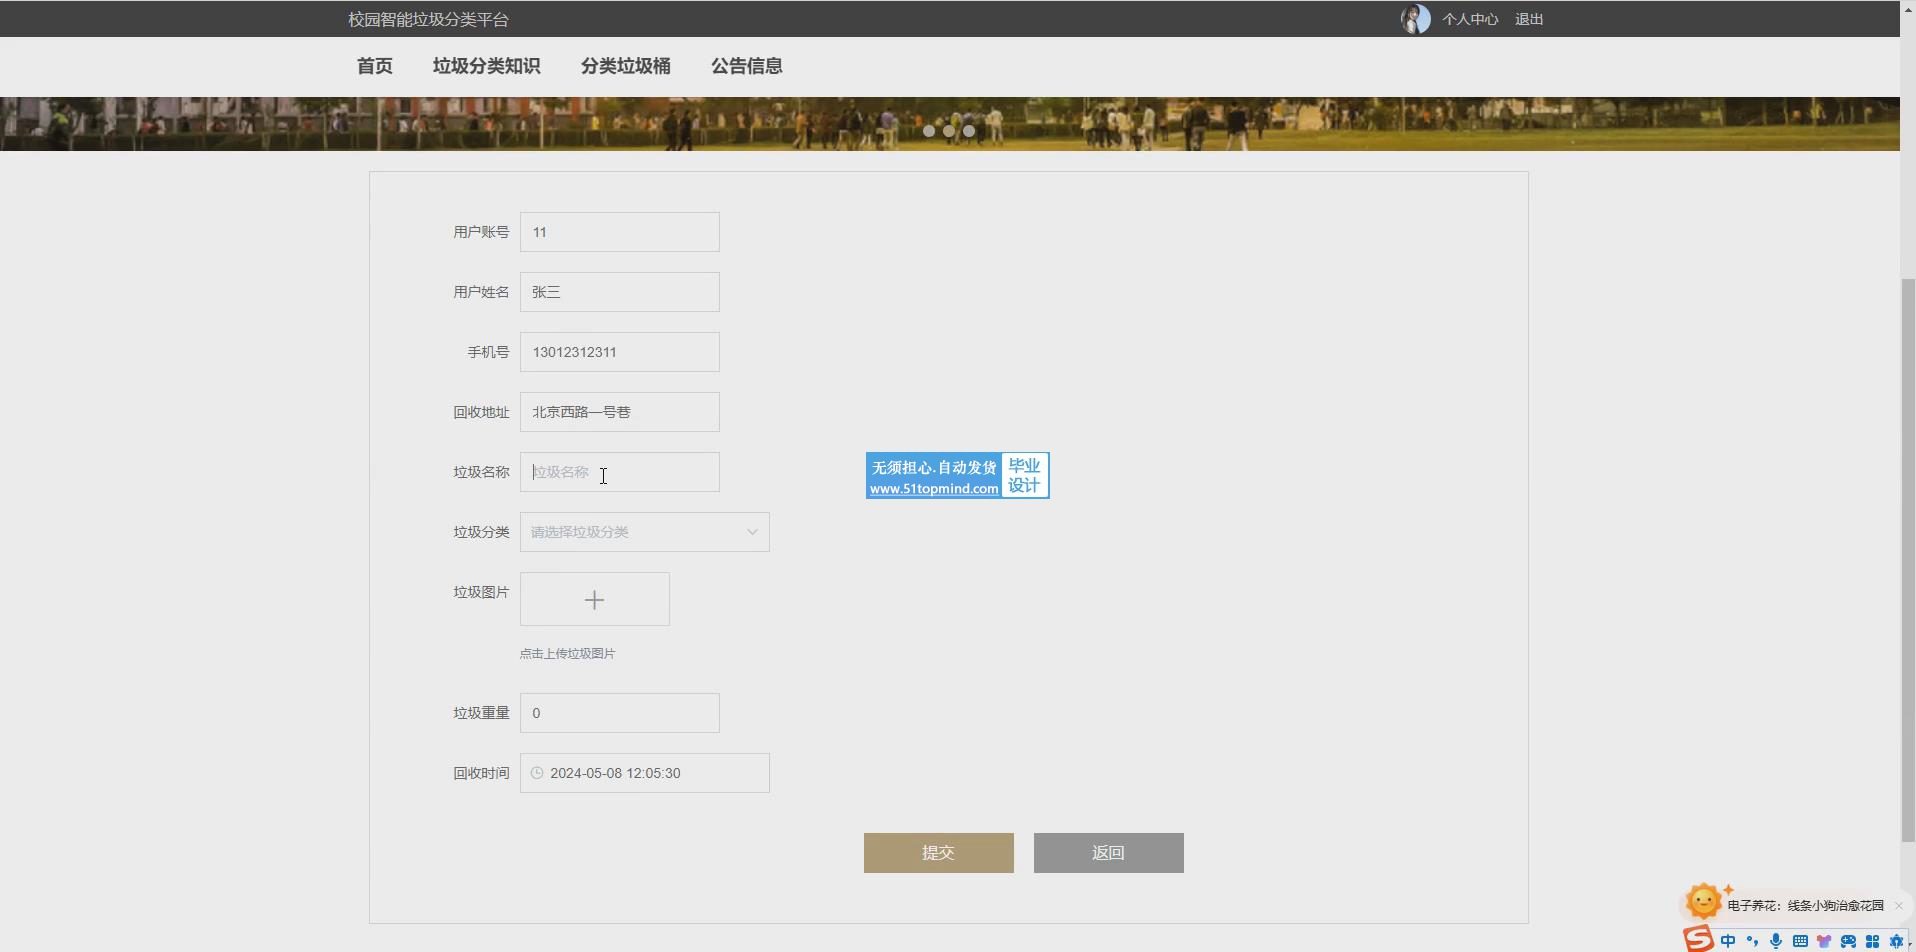This screenshot has height=952, width=1916.
Task: Focus the 回收地址 input field
Action: tap(620, 412)
